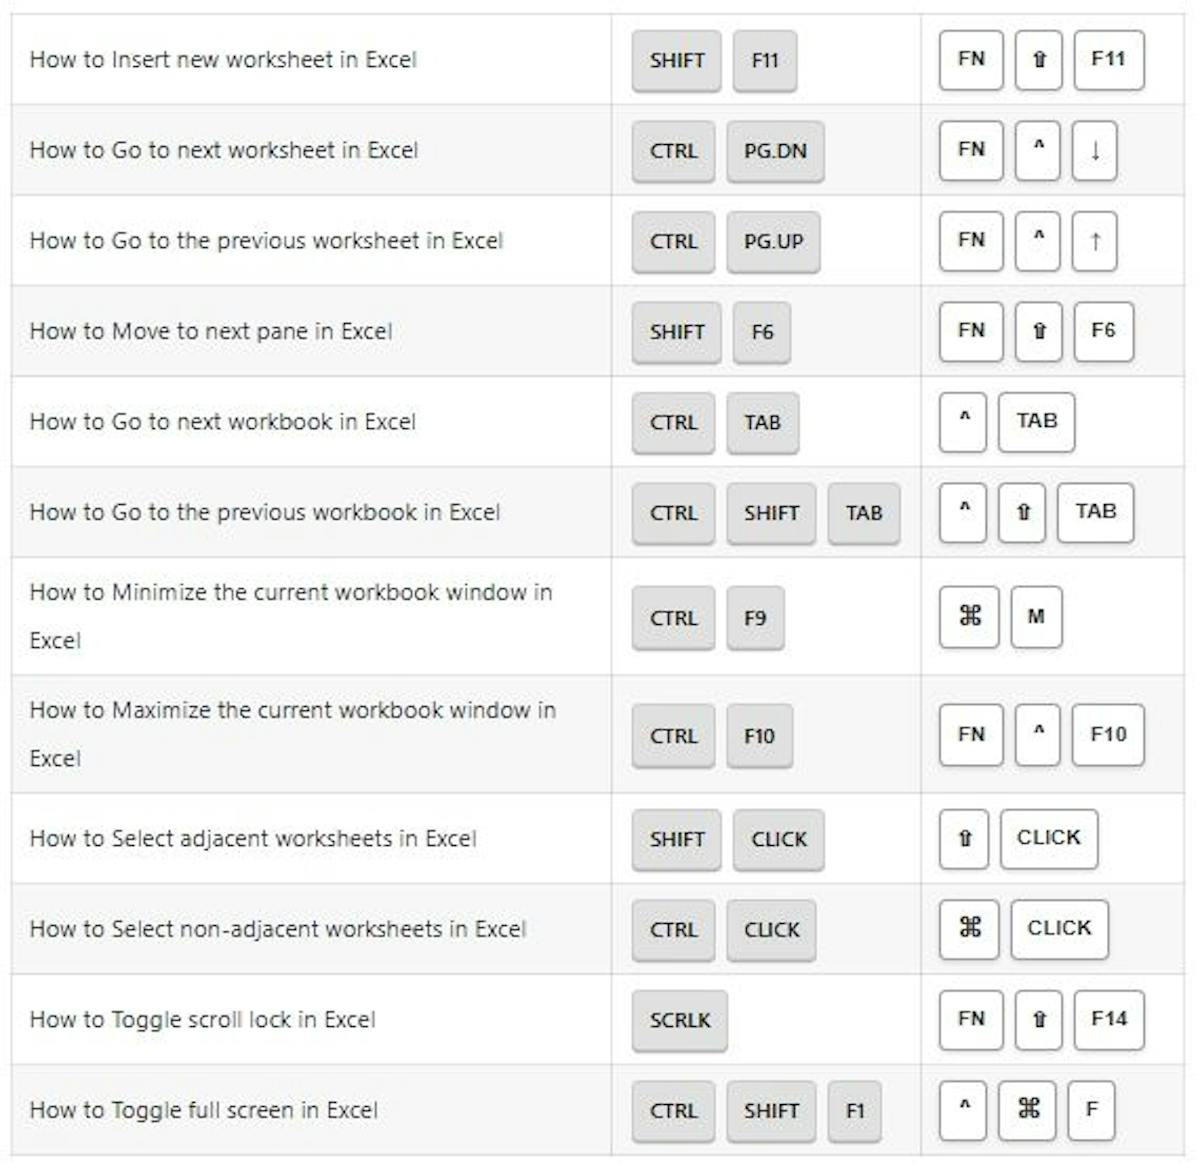Select "How to Toggle scroll lock in Excel" text
Viewport: 1200px width, 1175px height.
click(x=203, y=1020)
